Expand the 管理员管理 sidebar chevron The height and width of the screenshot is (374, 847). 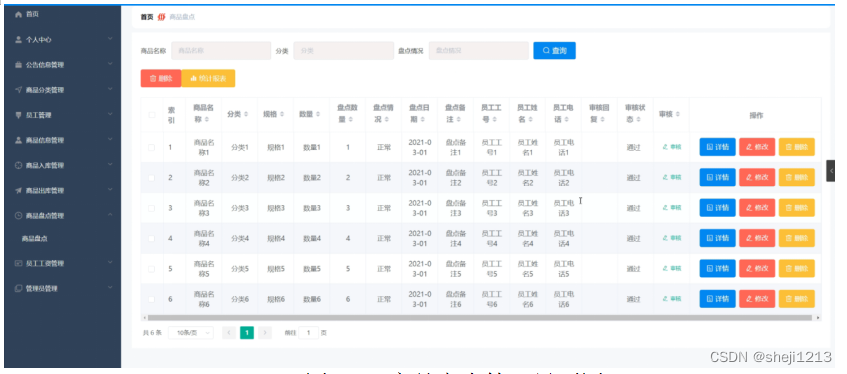tap(110, 288)
